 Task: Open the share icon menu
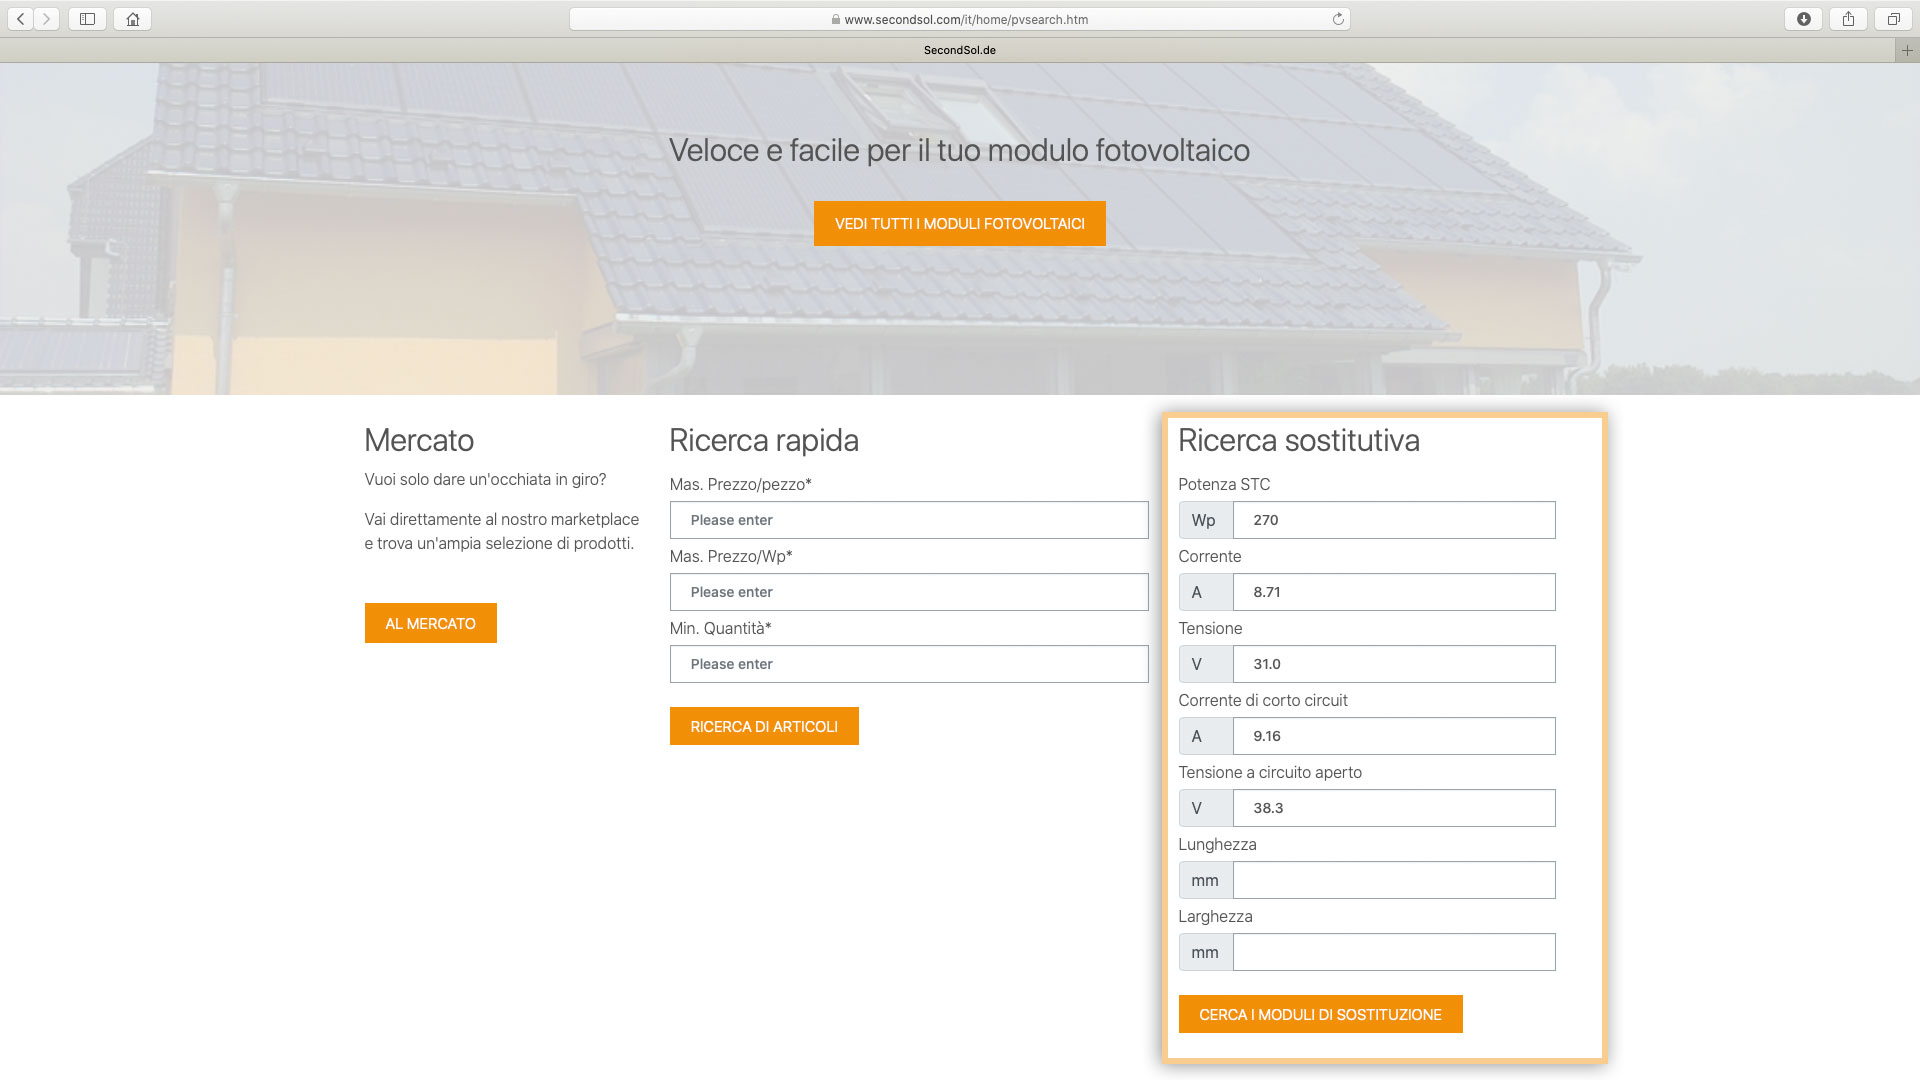[1848, 19]
